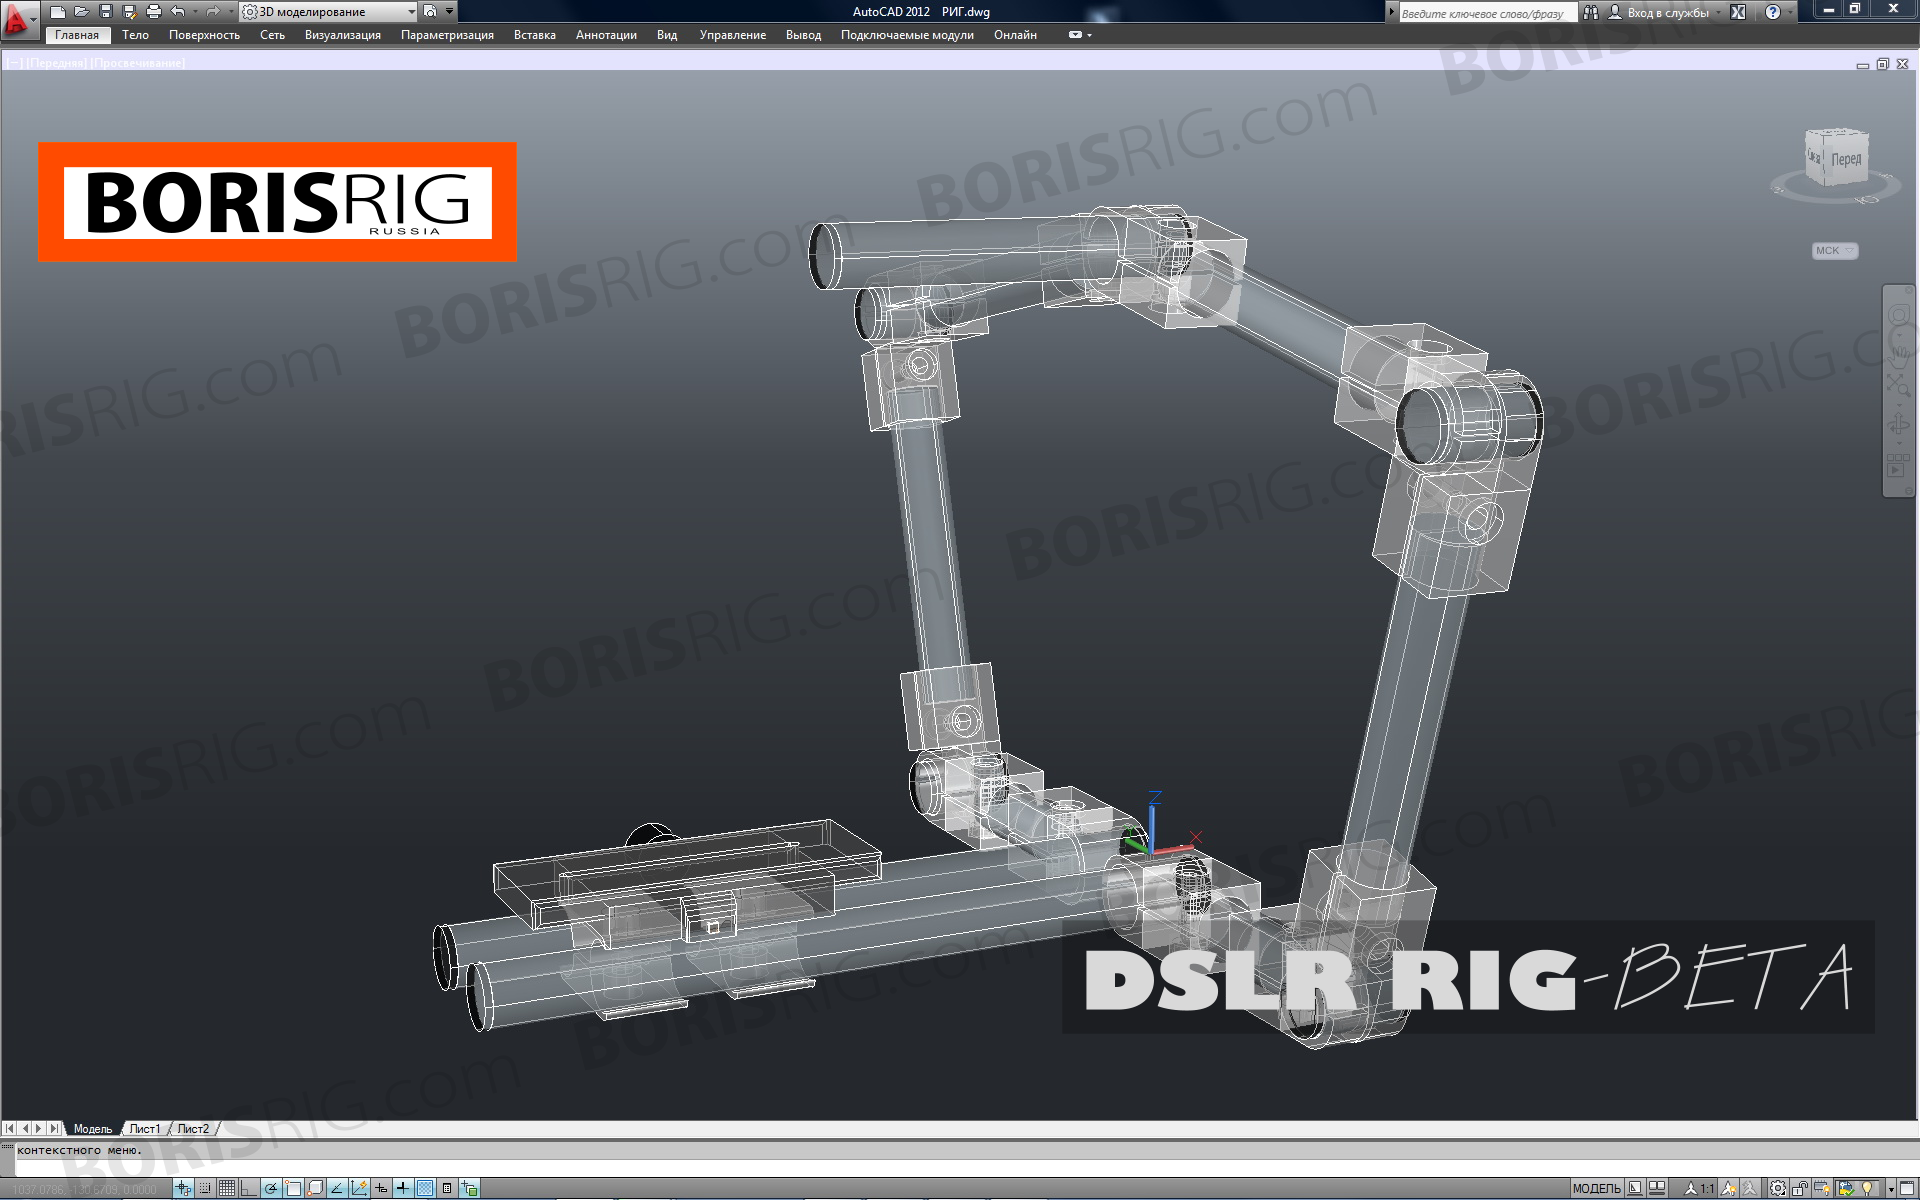The height and width of the screenshot is (1200, 1920).
Task: Create a new drawing via New icon
Action: coord(58,12)
